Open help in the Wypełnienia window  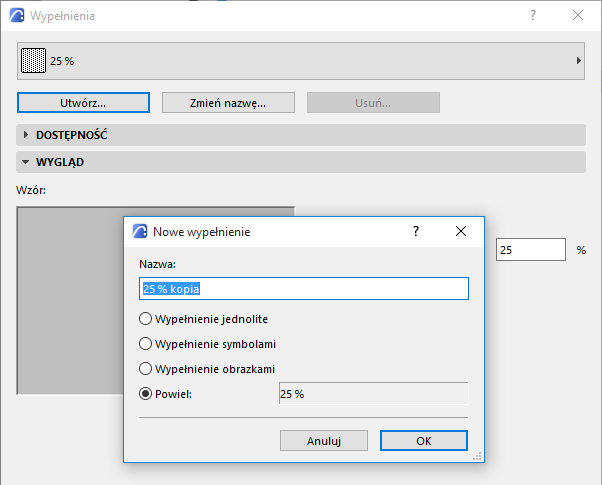[x=533, y=15]
